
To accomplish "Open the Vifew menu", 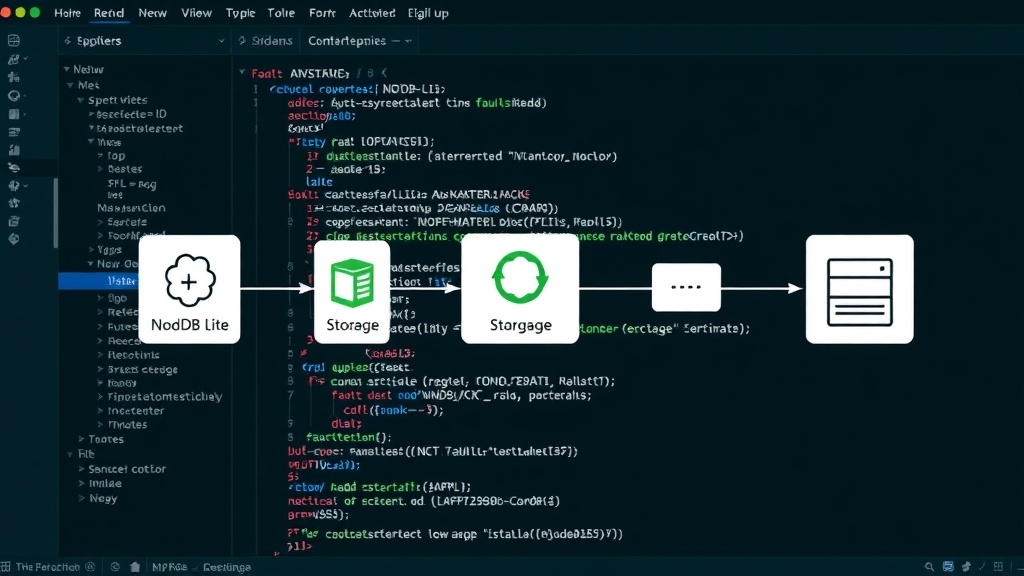I will (x=196, y=13).
